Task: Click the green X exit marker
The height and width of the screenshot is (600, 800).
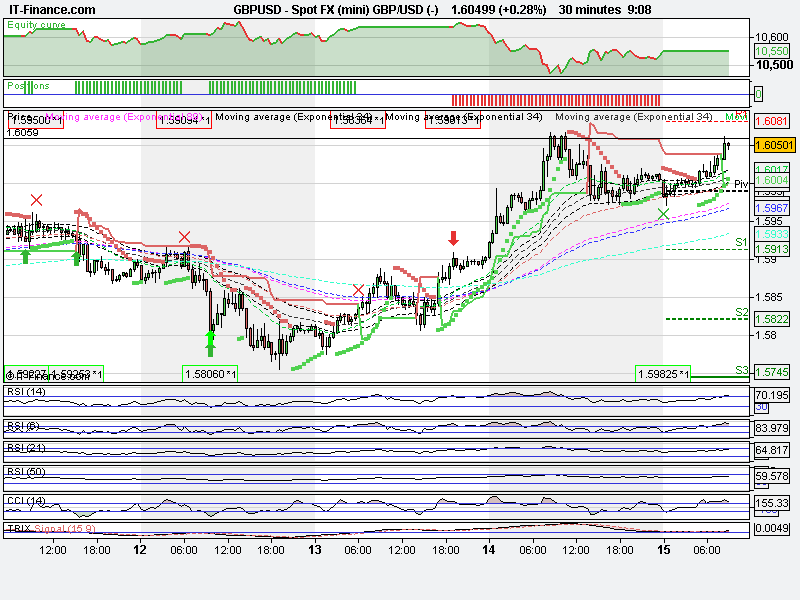Action: coord(664,214)
